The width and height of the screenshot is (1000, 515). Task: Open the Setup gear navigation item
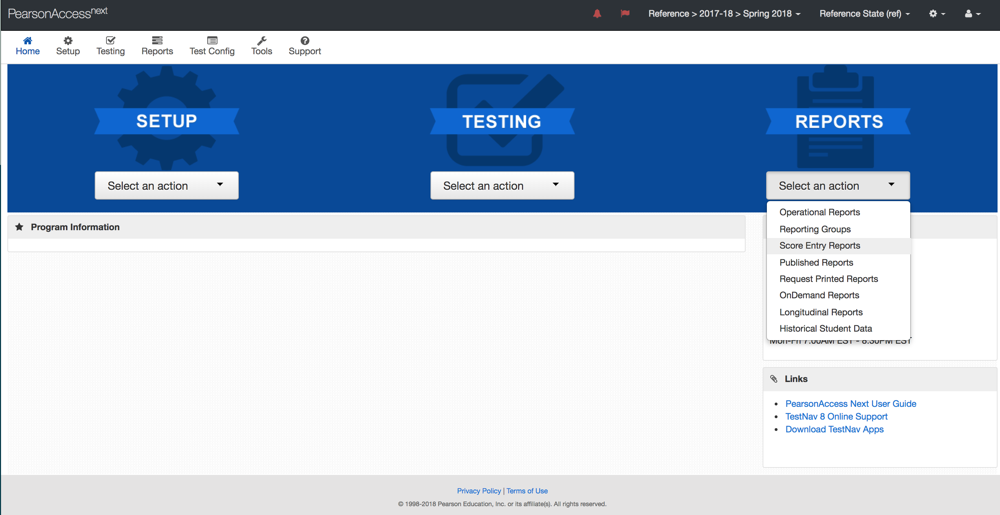point(68,46)
